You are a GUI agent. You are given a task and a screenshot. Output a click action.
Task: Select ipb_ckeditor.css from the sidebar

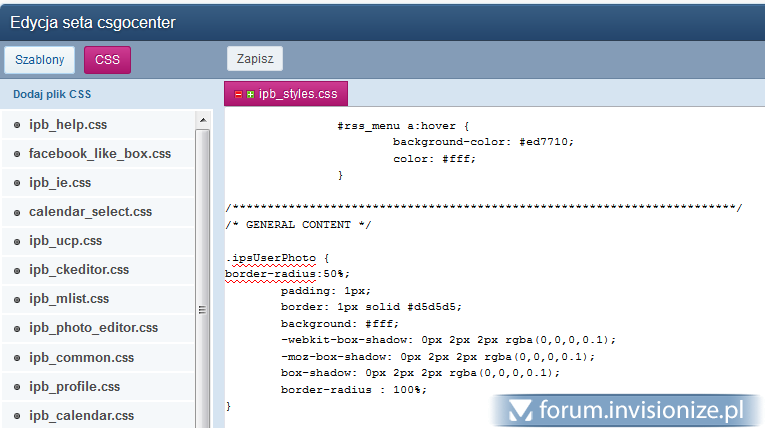coord(79,270)
